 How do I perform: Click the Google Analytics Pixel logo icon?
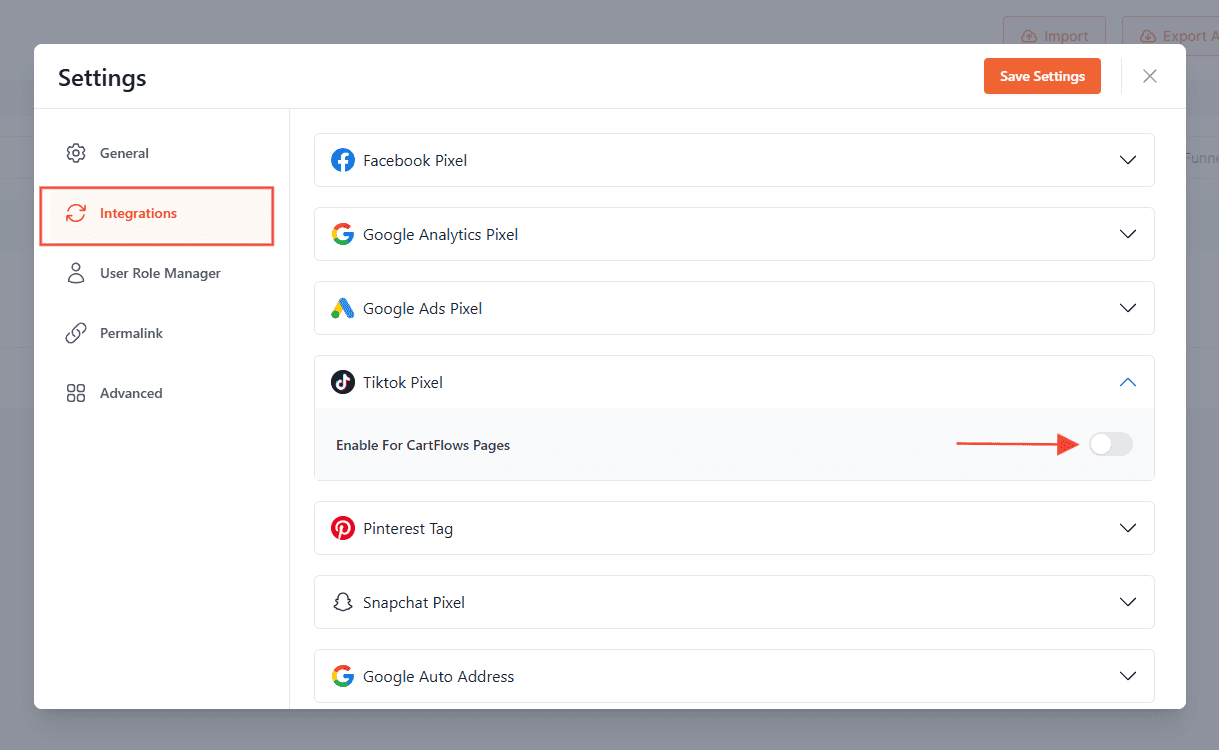[343, 234]
